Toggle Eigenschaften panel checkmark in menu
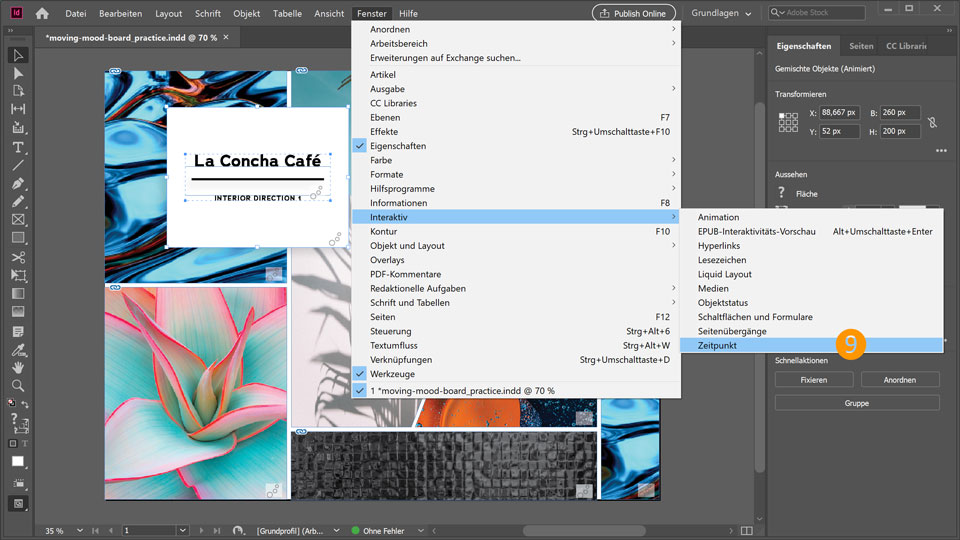This screenshot has width=960, height=540. pyautogui.click(x=360, y=146)
